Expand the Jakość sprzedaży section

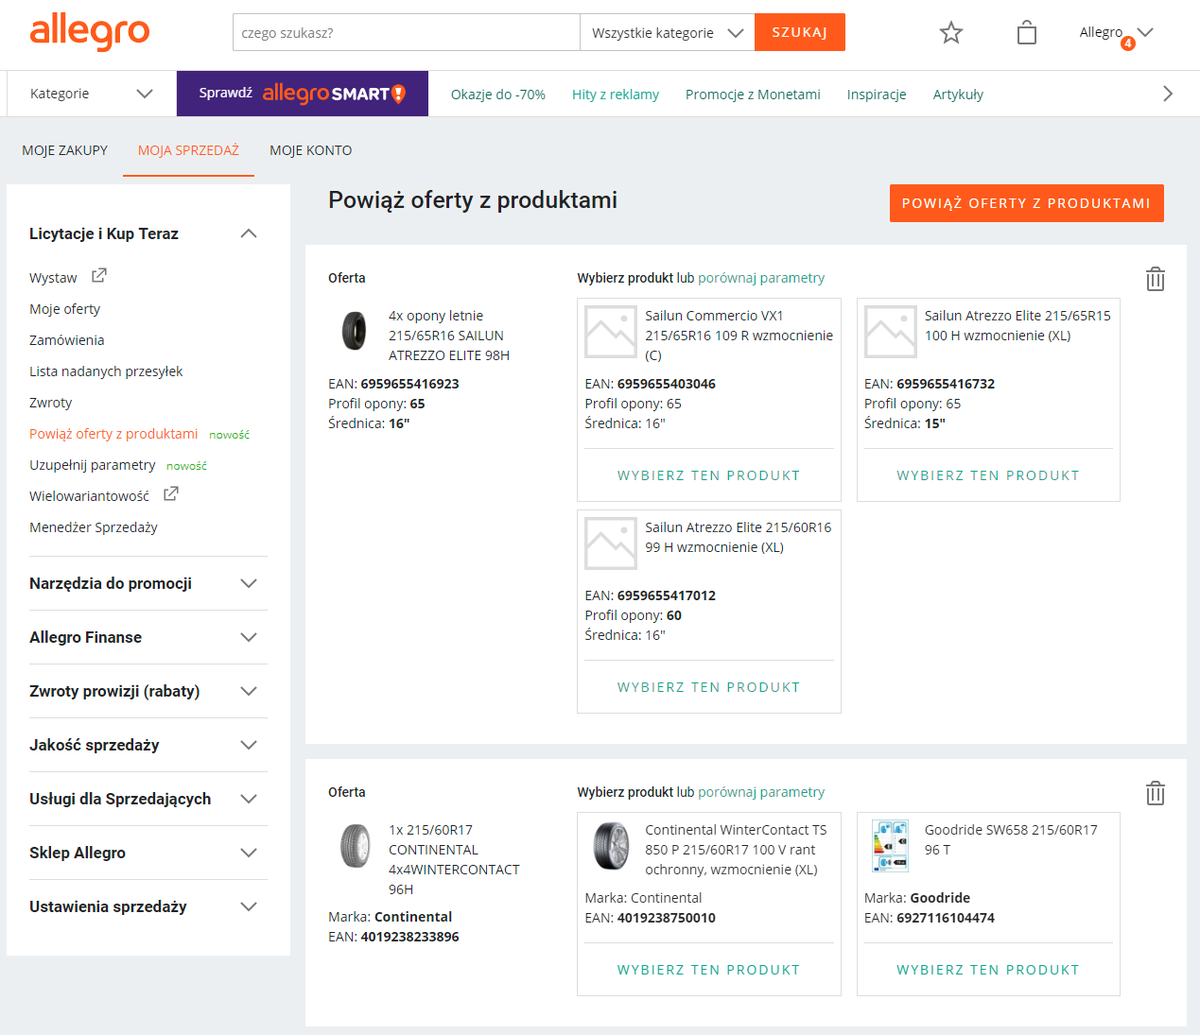[x=249, y=746]
